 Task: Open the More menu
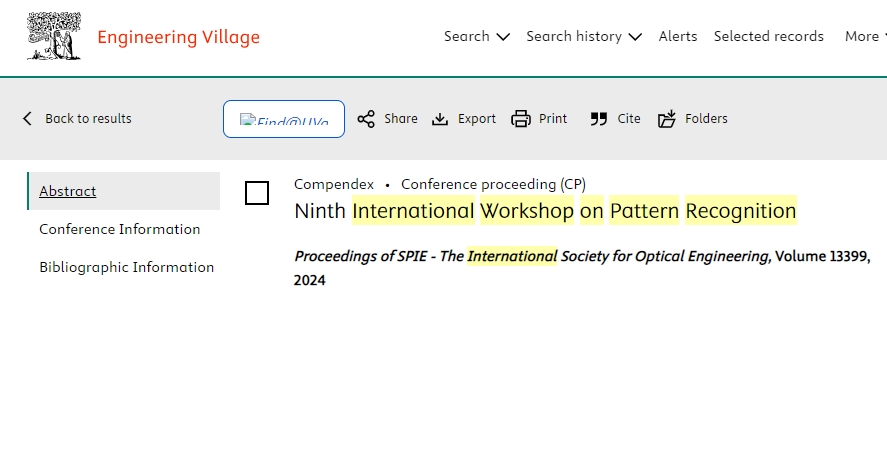coord(865,37)
